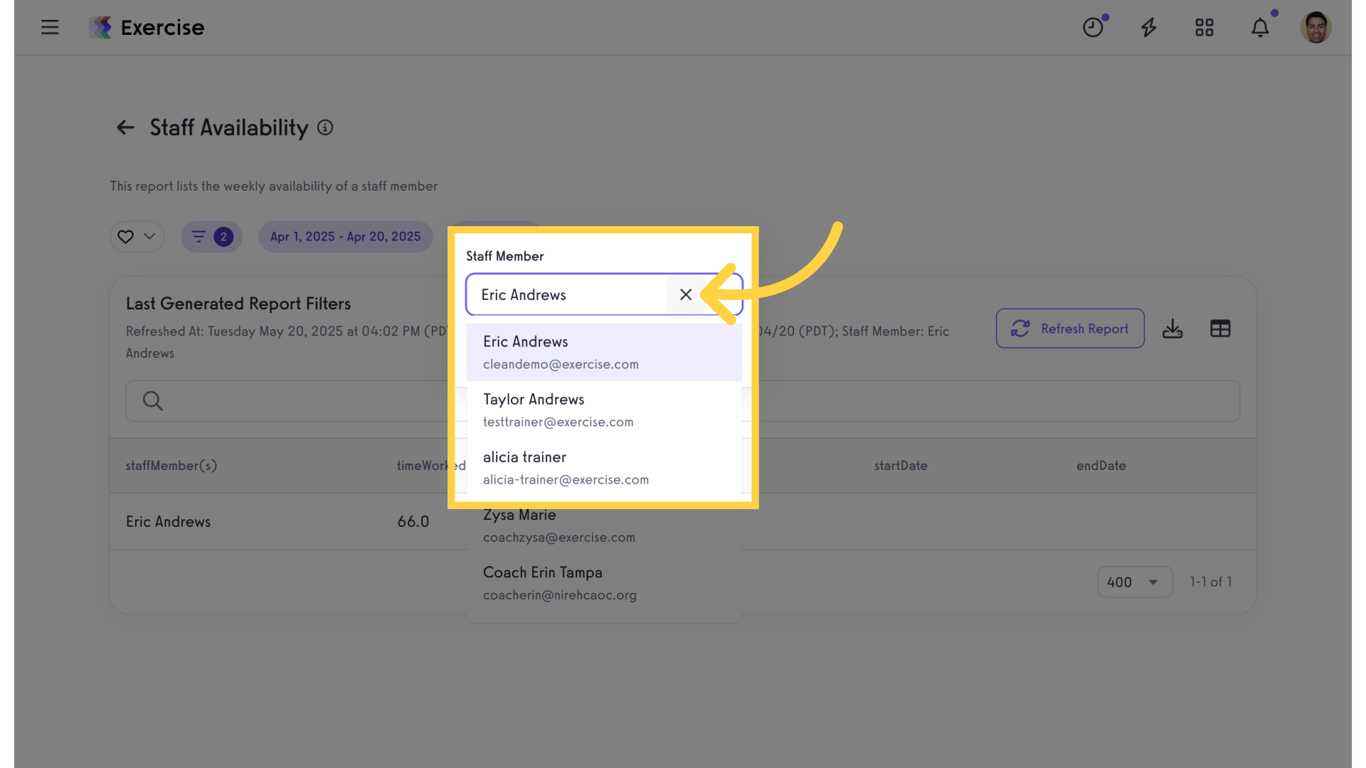
Task: Click the user profile avatar
Action: click(x=1315, y=28)
